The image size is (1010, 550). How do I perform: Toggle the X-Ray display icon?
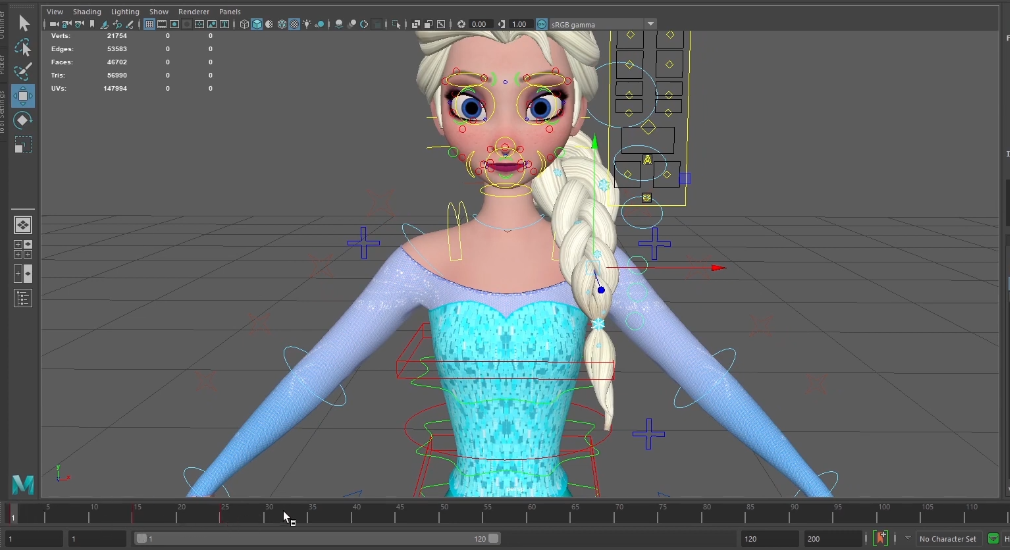[415, 24]
